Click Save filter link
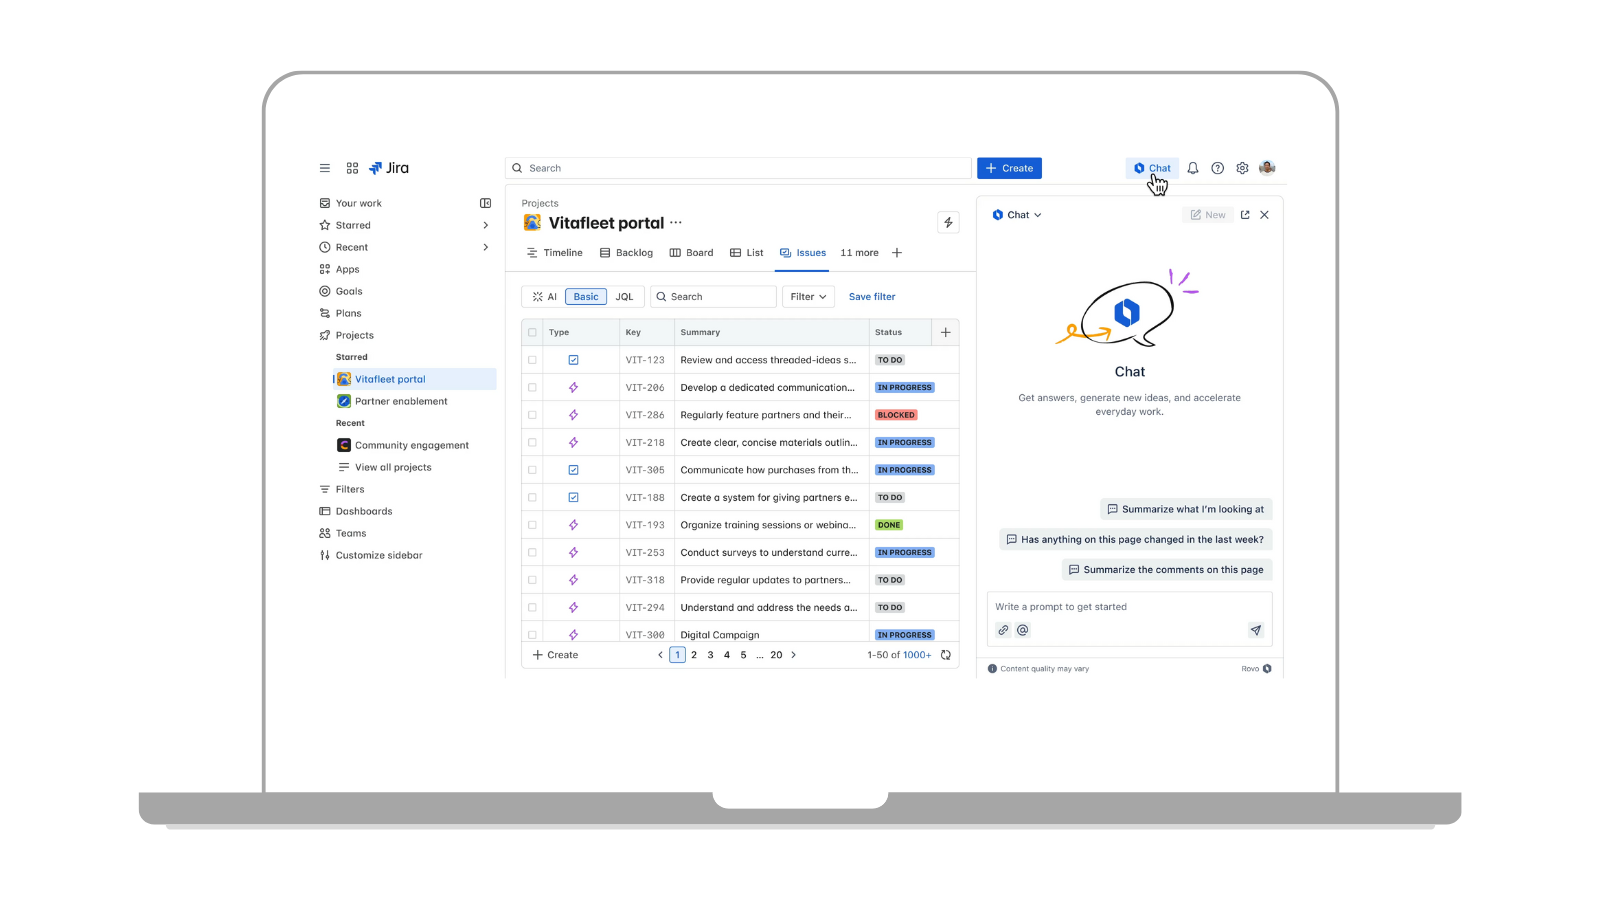1600x900 pixels. (x=871, y=296)
